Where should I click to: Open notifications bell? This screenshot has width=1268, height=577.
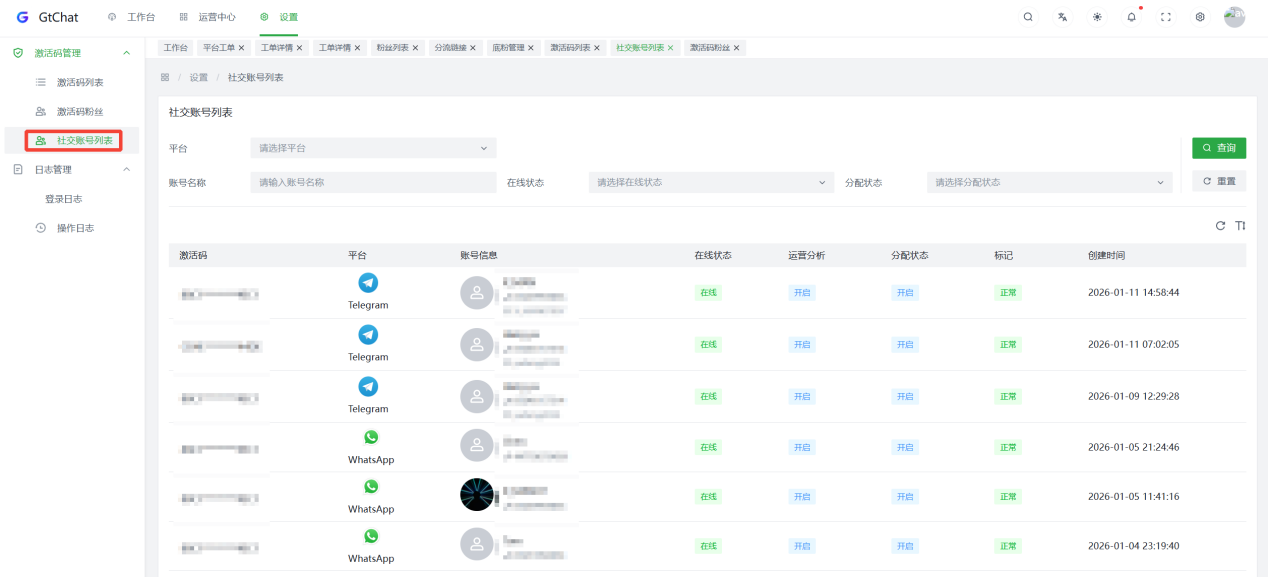[x=1131, y=17]
